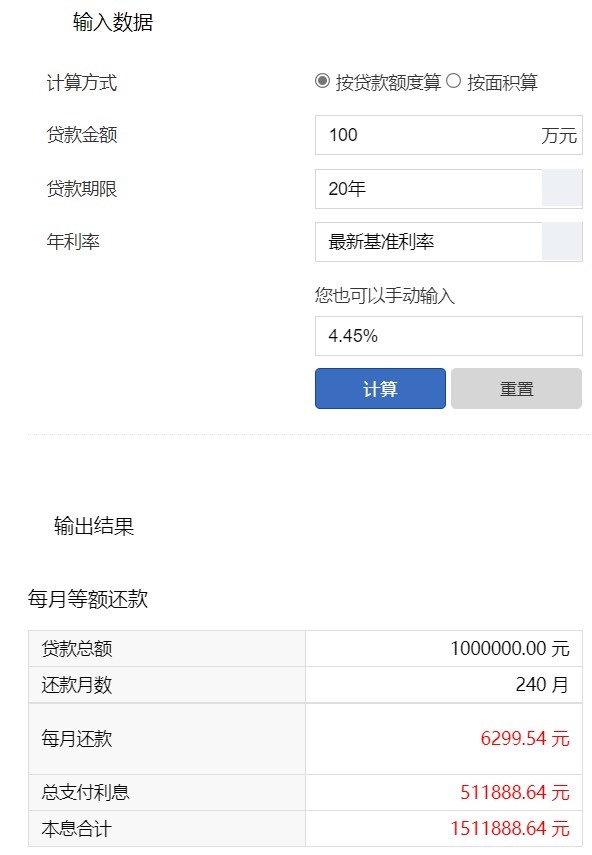Viewport: 592px width, 855px height.
Task: Select the 按面积算 radio button
Action: pos(453,81)
